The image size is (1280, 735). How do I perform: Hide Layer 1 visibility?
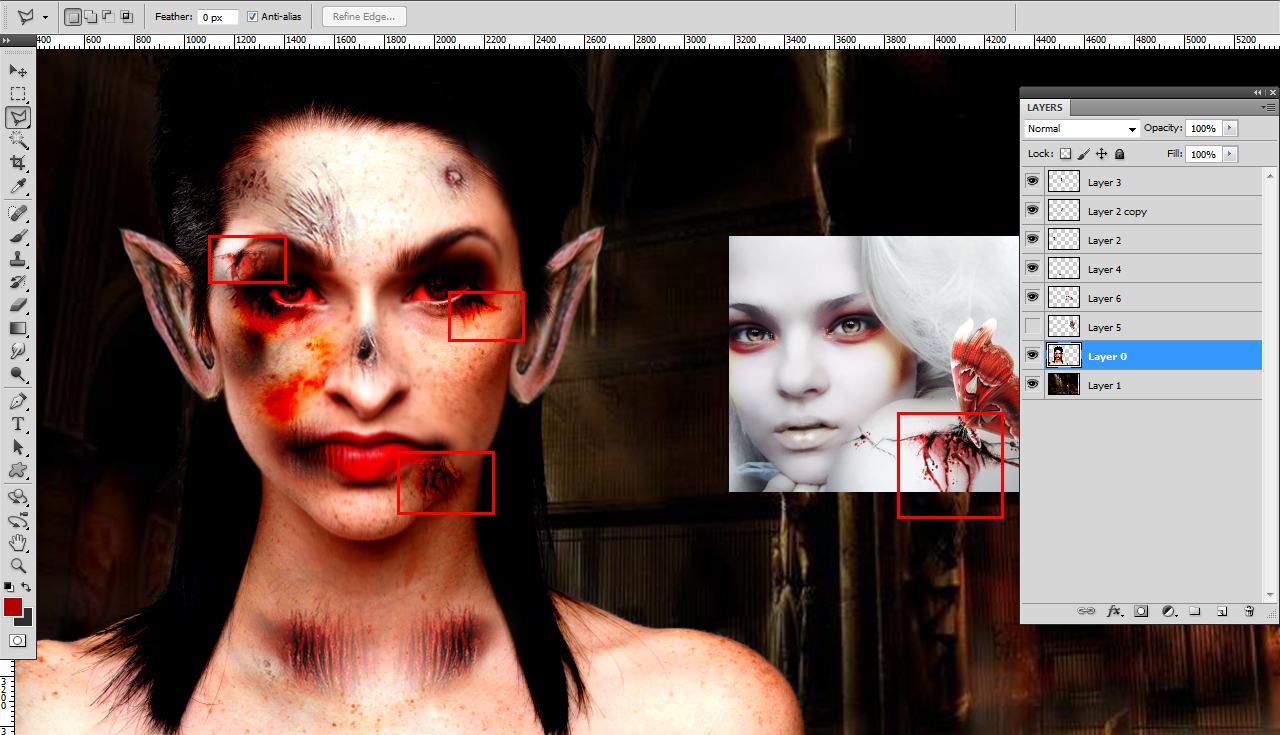[x=1032, y=385]
